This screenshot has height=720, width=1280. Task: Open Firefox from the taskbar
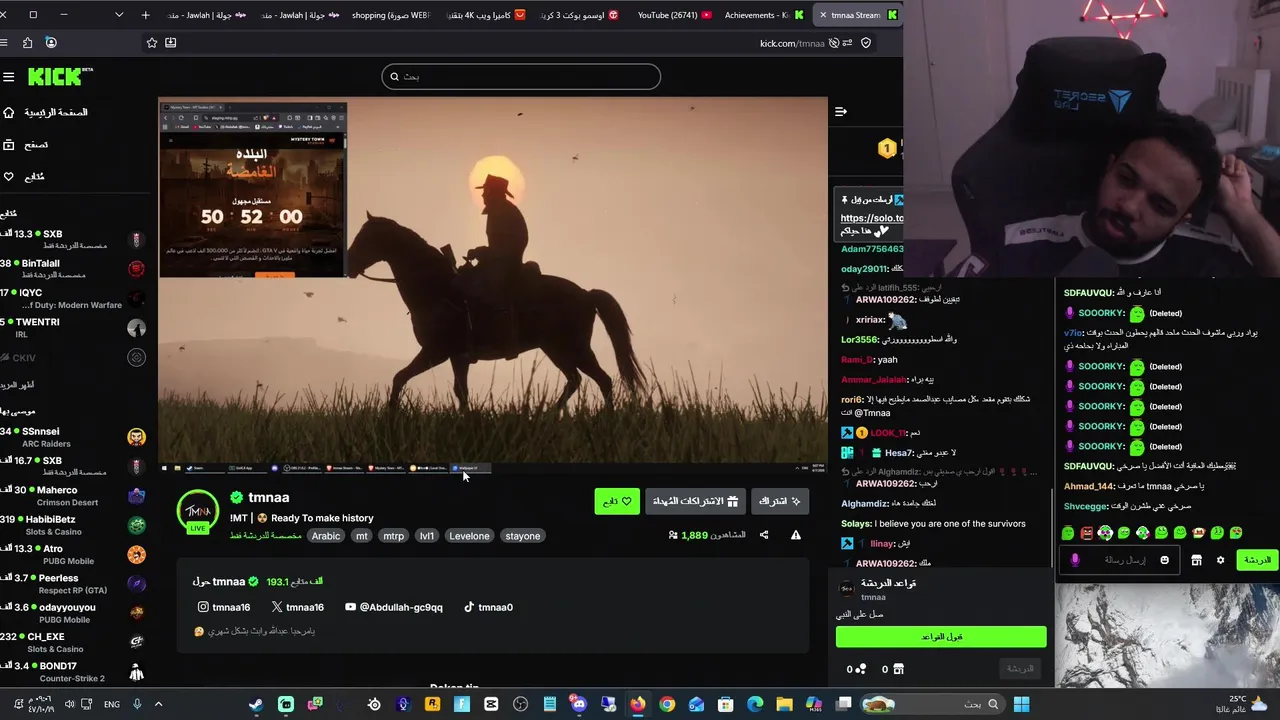(637, 704)
